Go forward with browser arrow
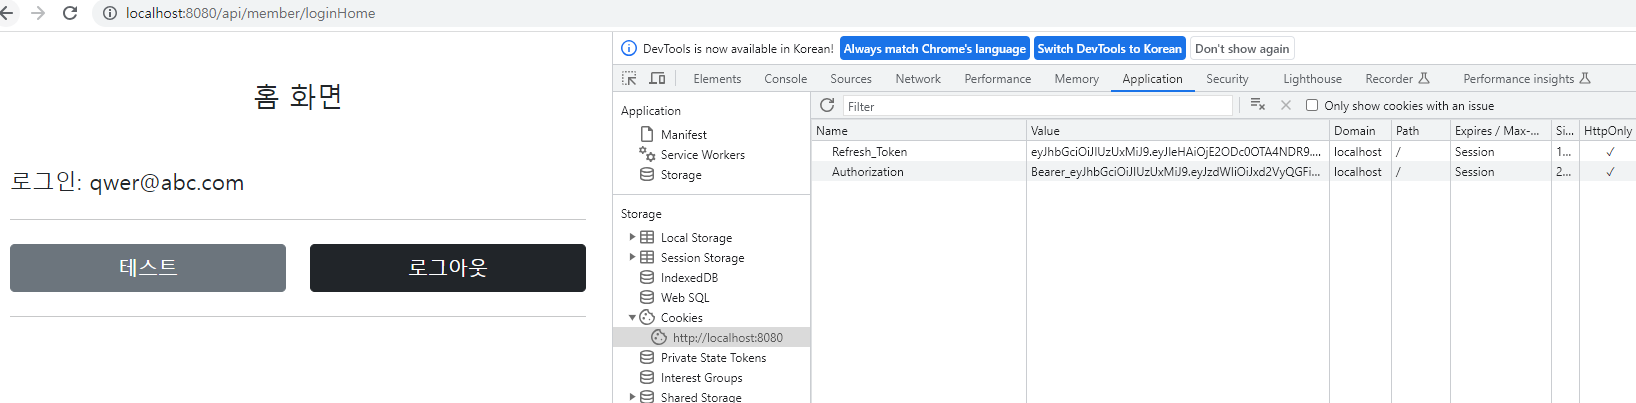Viewport: 1636px width, 403px height. [x=38, y=13]
